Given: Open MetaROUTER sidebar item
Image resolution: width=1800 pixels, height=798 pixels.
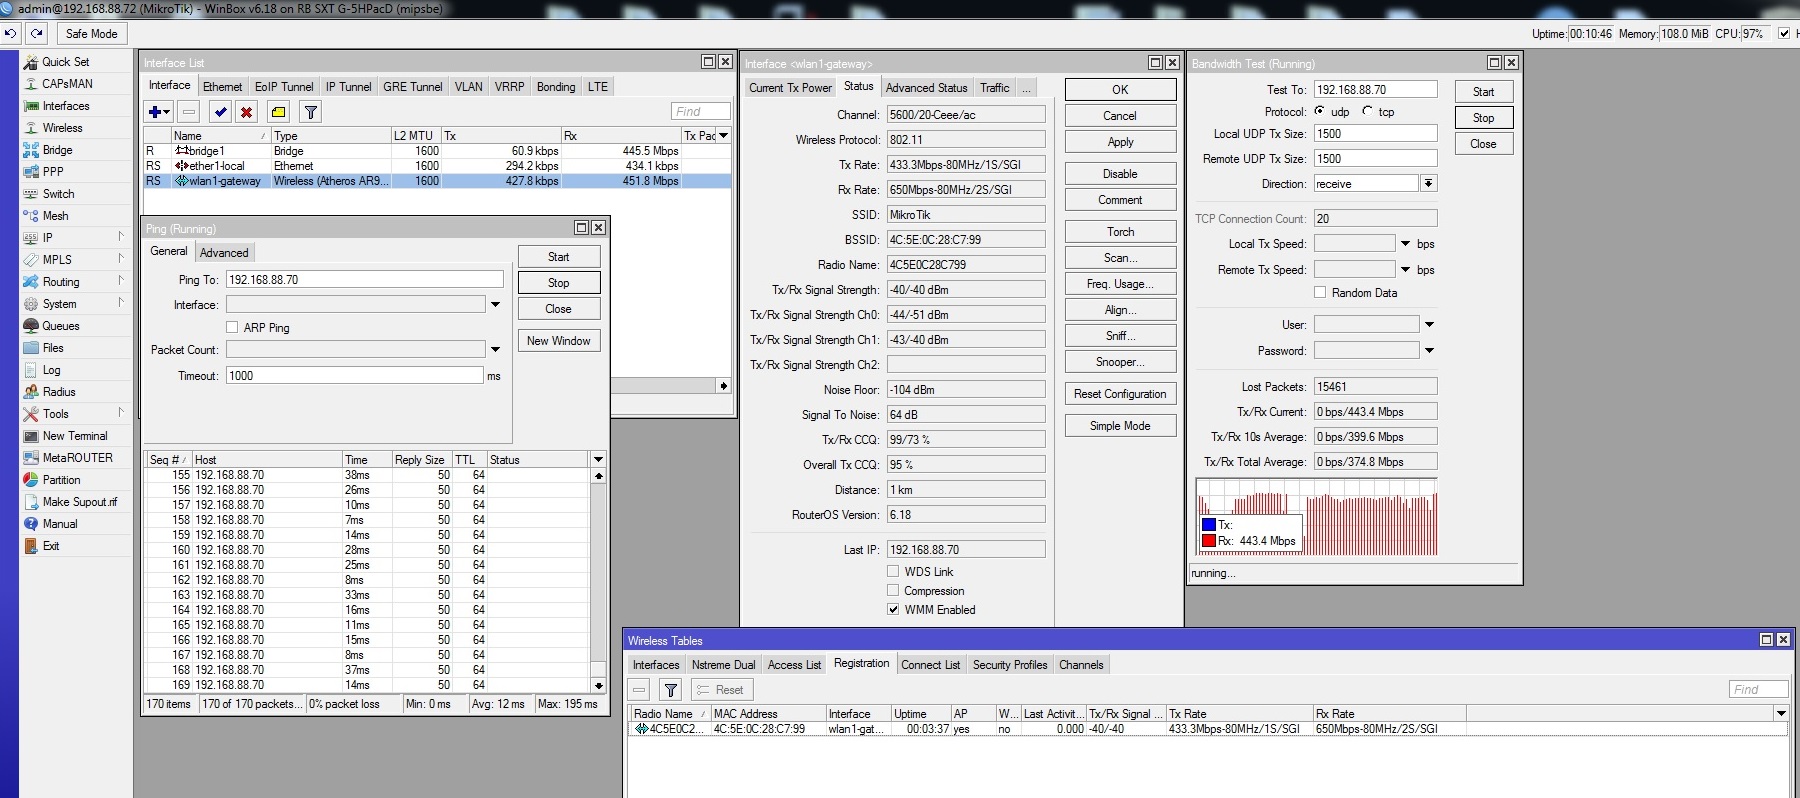Looking at the screenshot, I should tap(77, 458).
